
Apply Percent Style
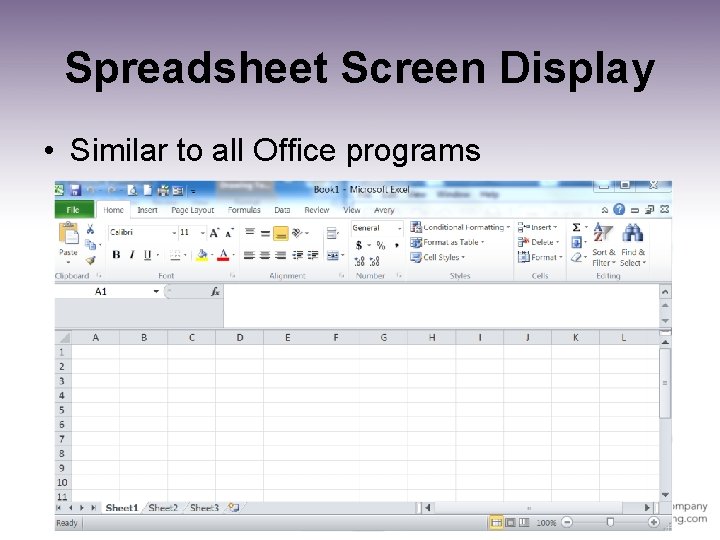[381, 245]
